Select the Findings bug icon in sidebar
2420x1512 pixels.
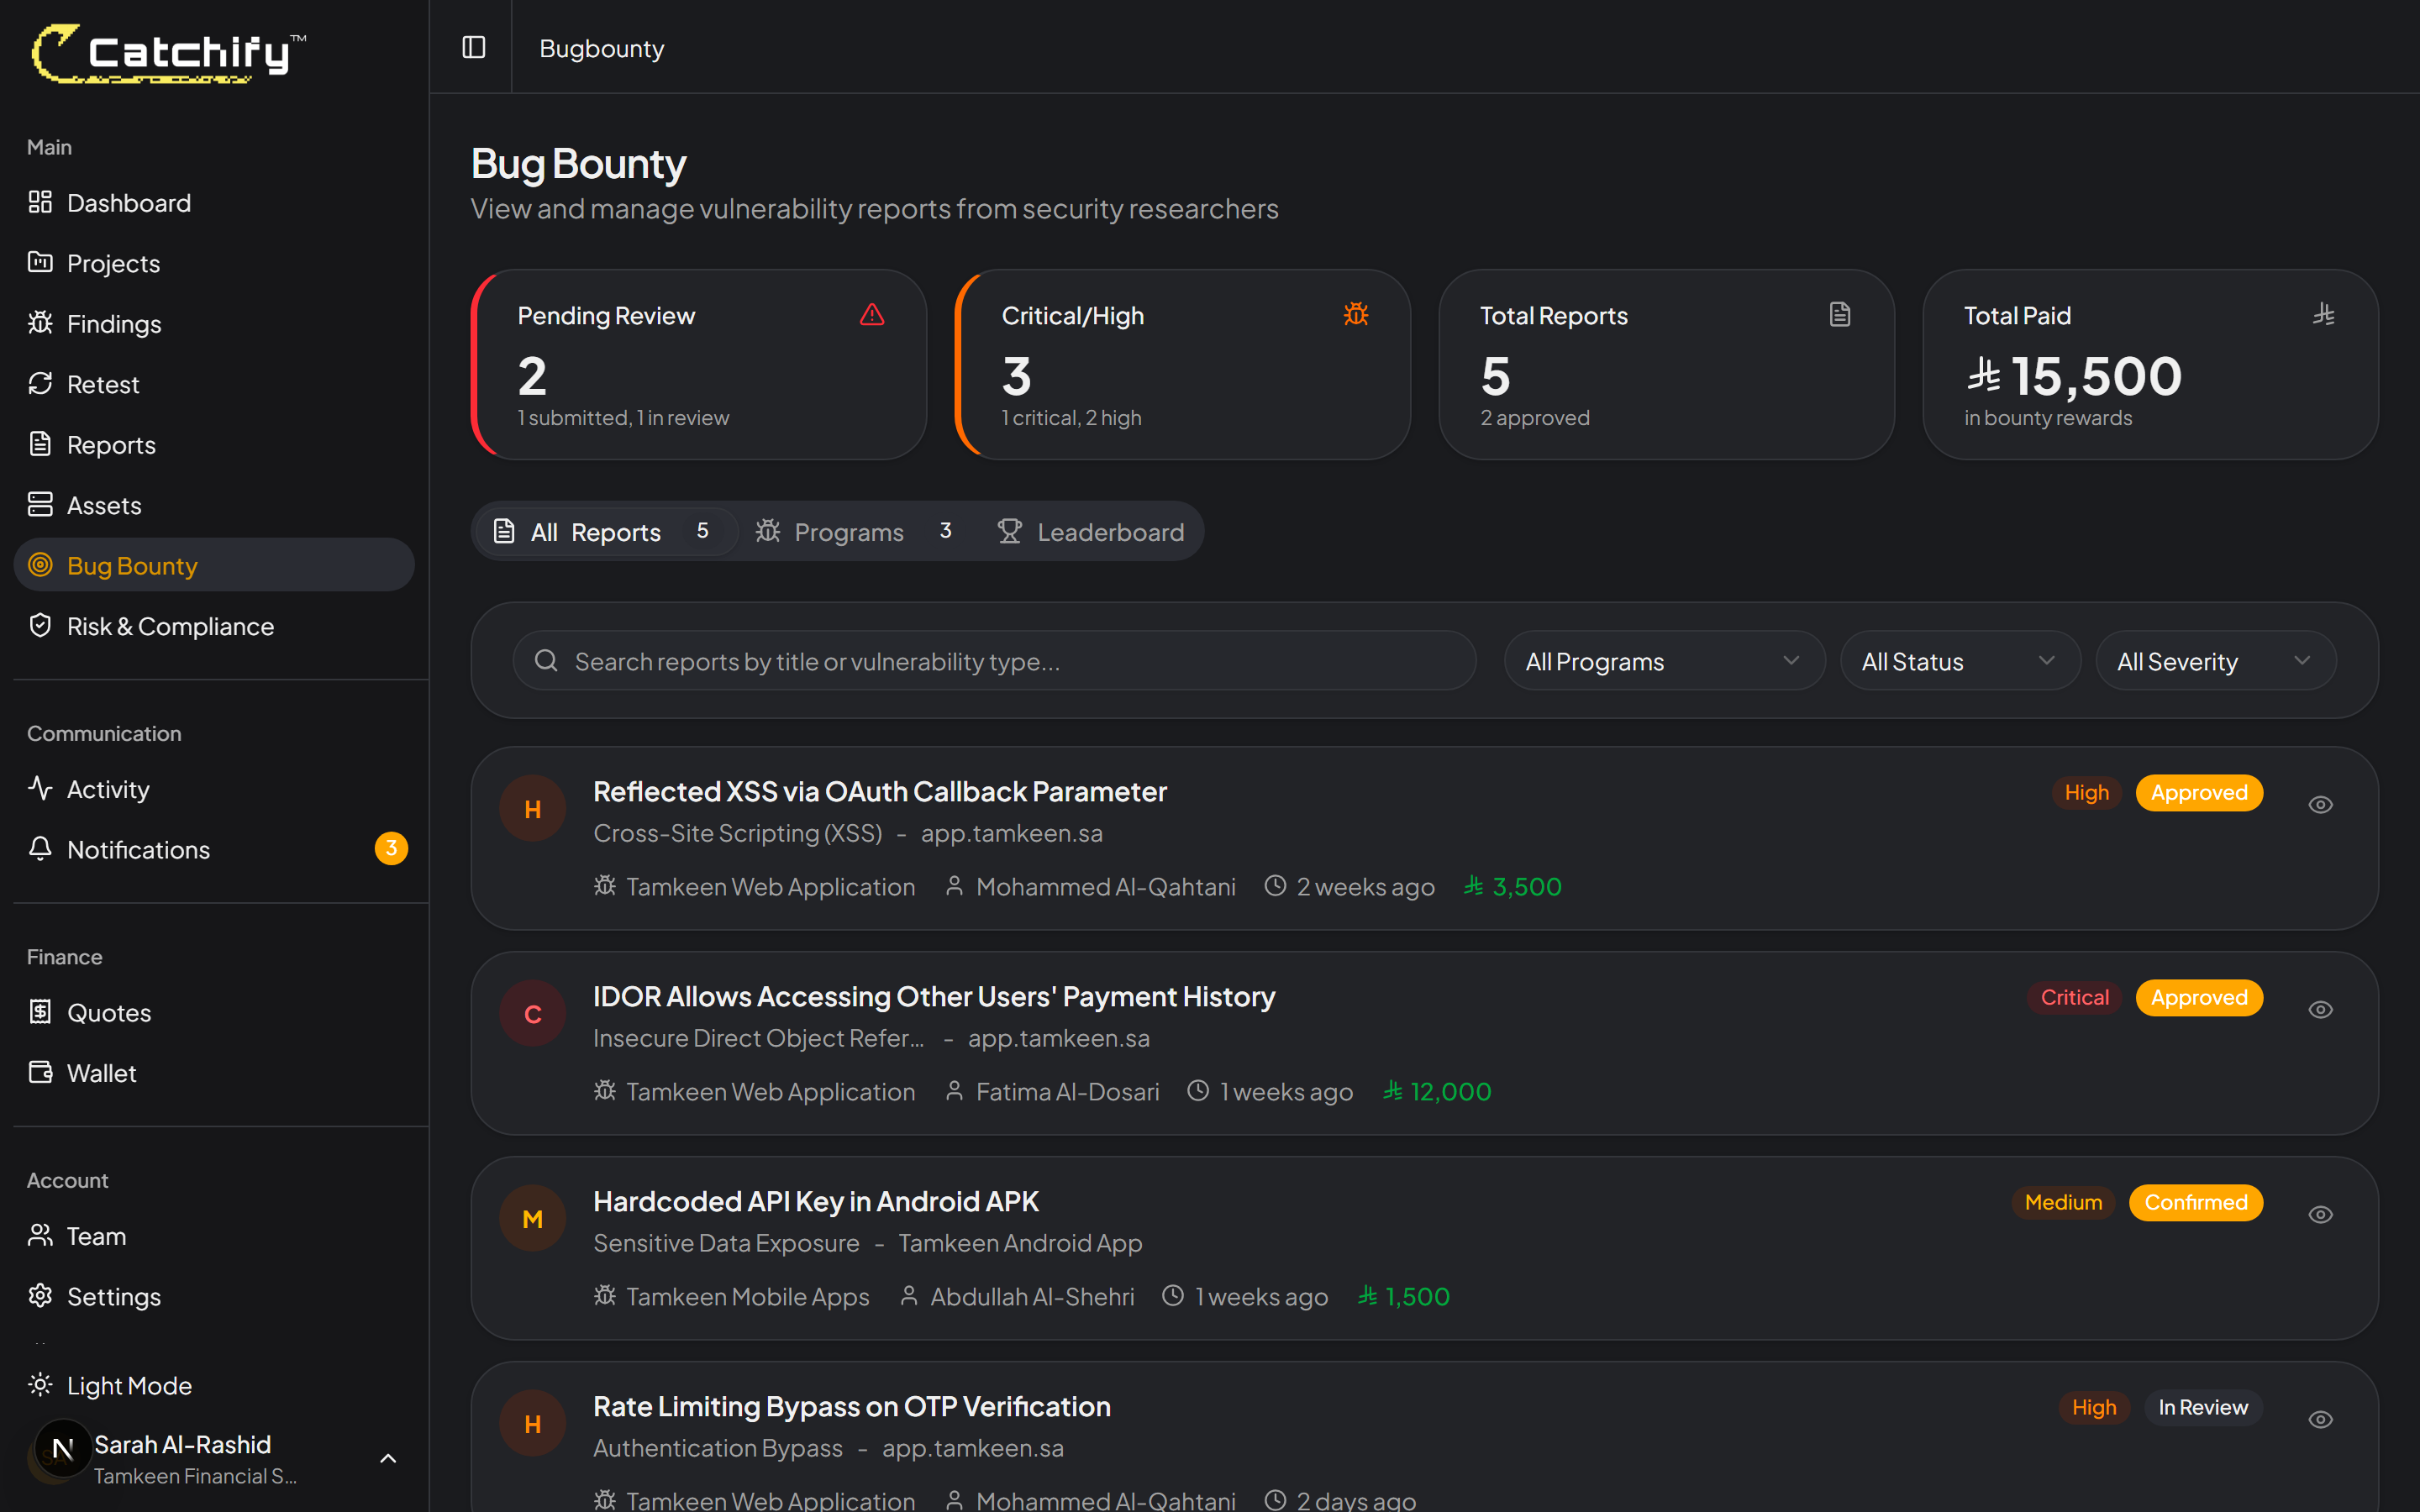[40, 323]
